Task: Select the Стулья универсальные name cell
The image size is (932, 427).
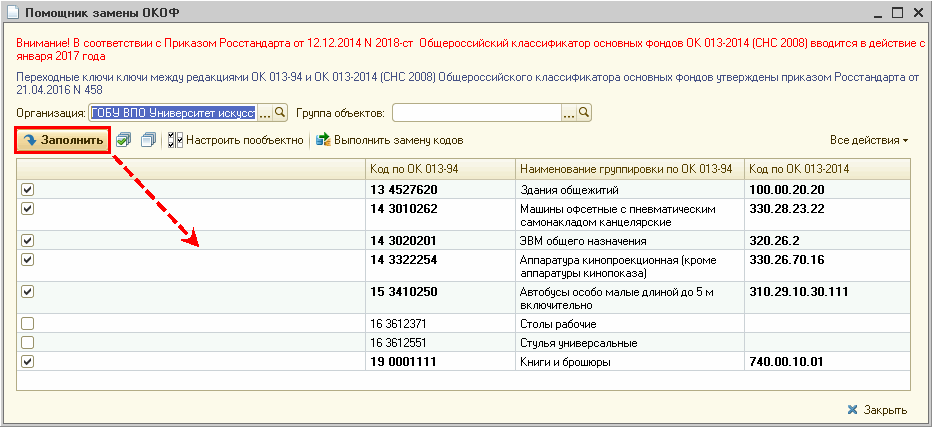Action: [x=630, y=343]
